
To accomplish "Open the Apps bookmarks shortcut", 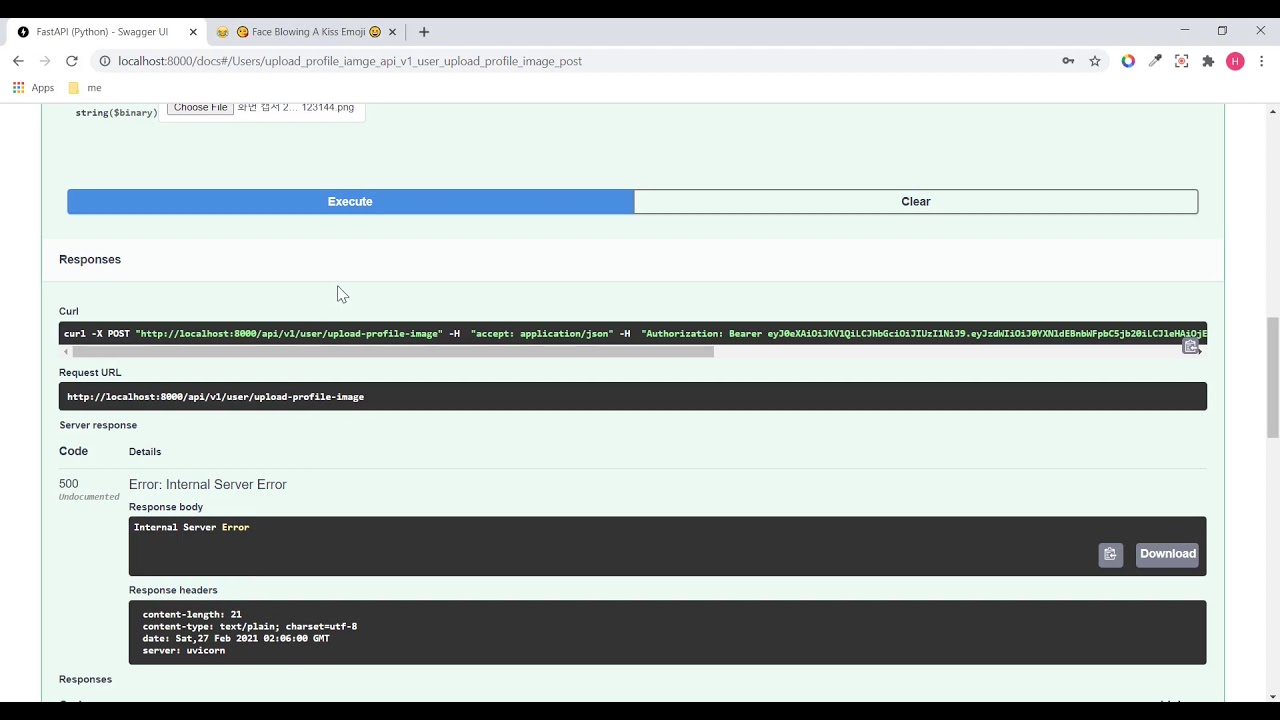I will 34,88.
